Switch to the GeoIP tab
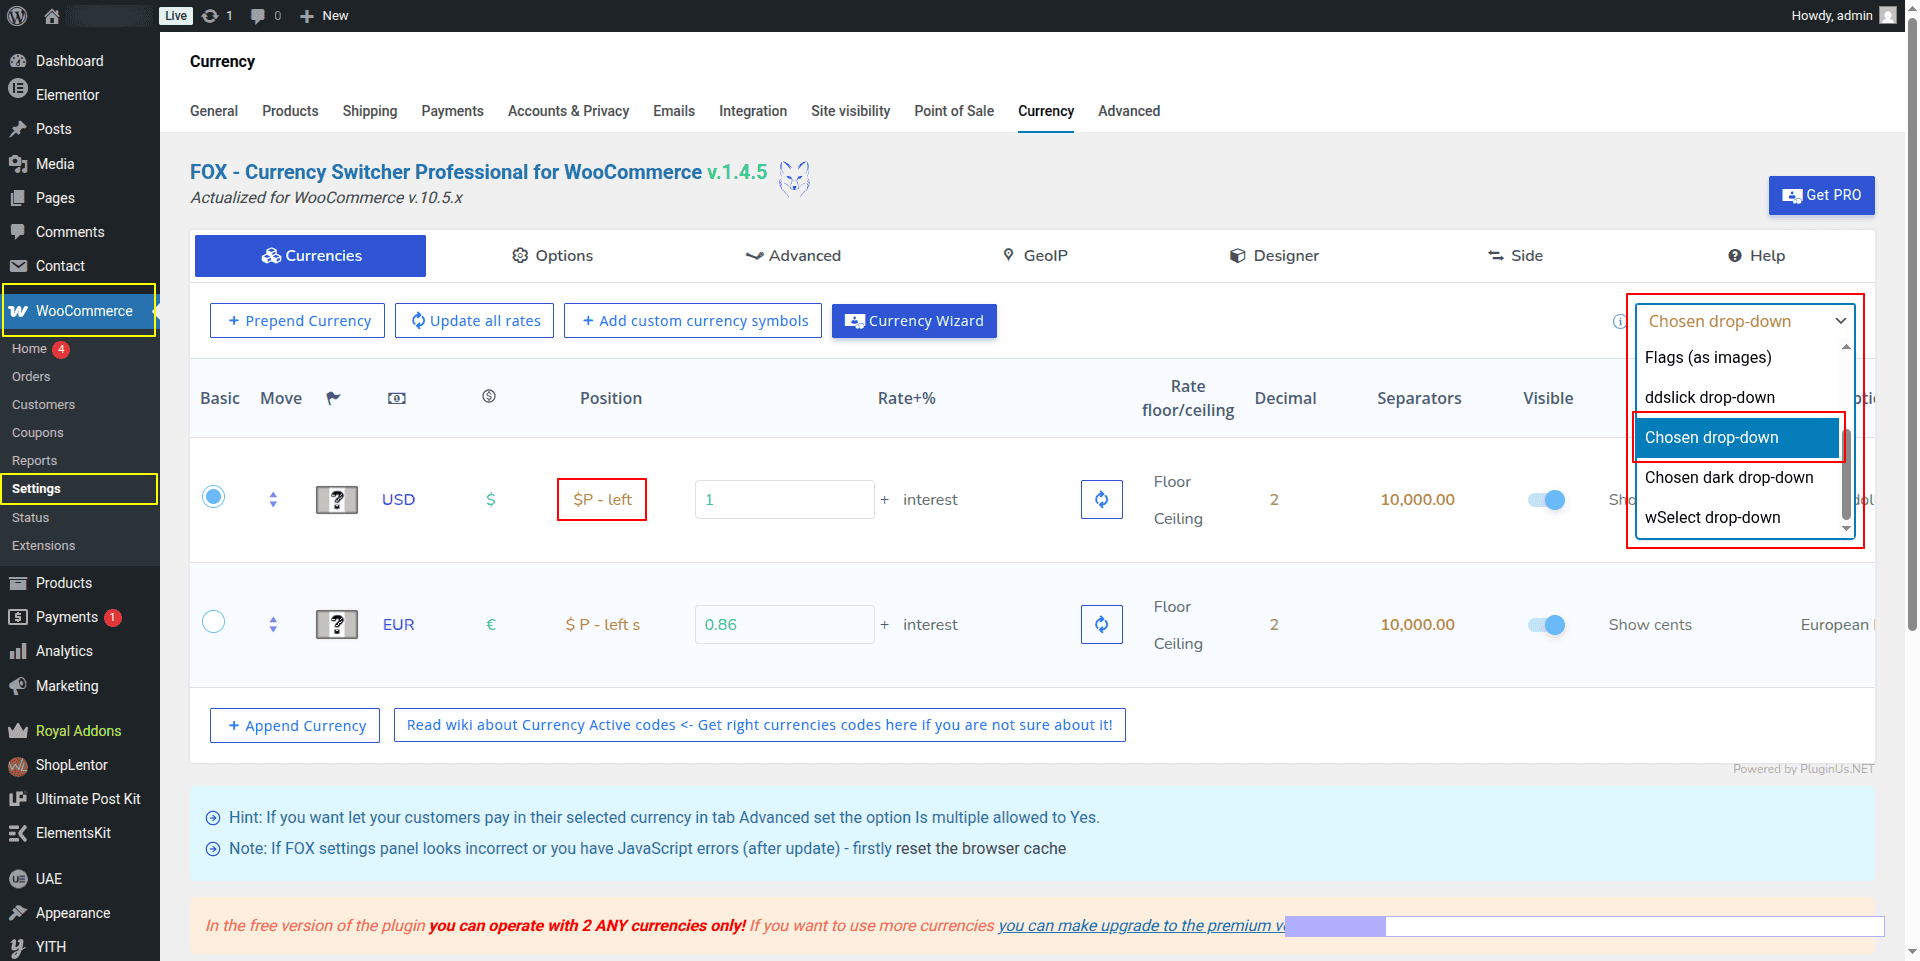1920x961 pixels. click(1035, 256)
